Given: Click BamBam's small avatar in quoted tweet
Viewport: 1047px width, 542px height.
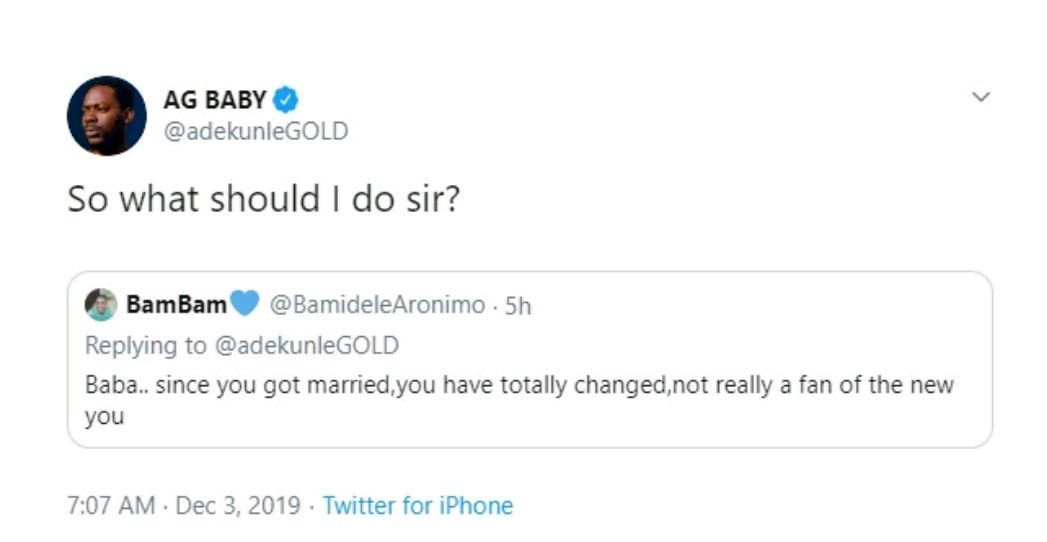Looking at the screenshot, I should [101, 304].
